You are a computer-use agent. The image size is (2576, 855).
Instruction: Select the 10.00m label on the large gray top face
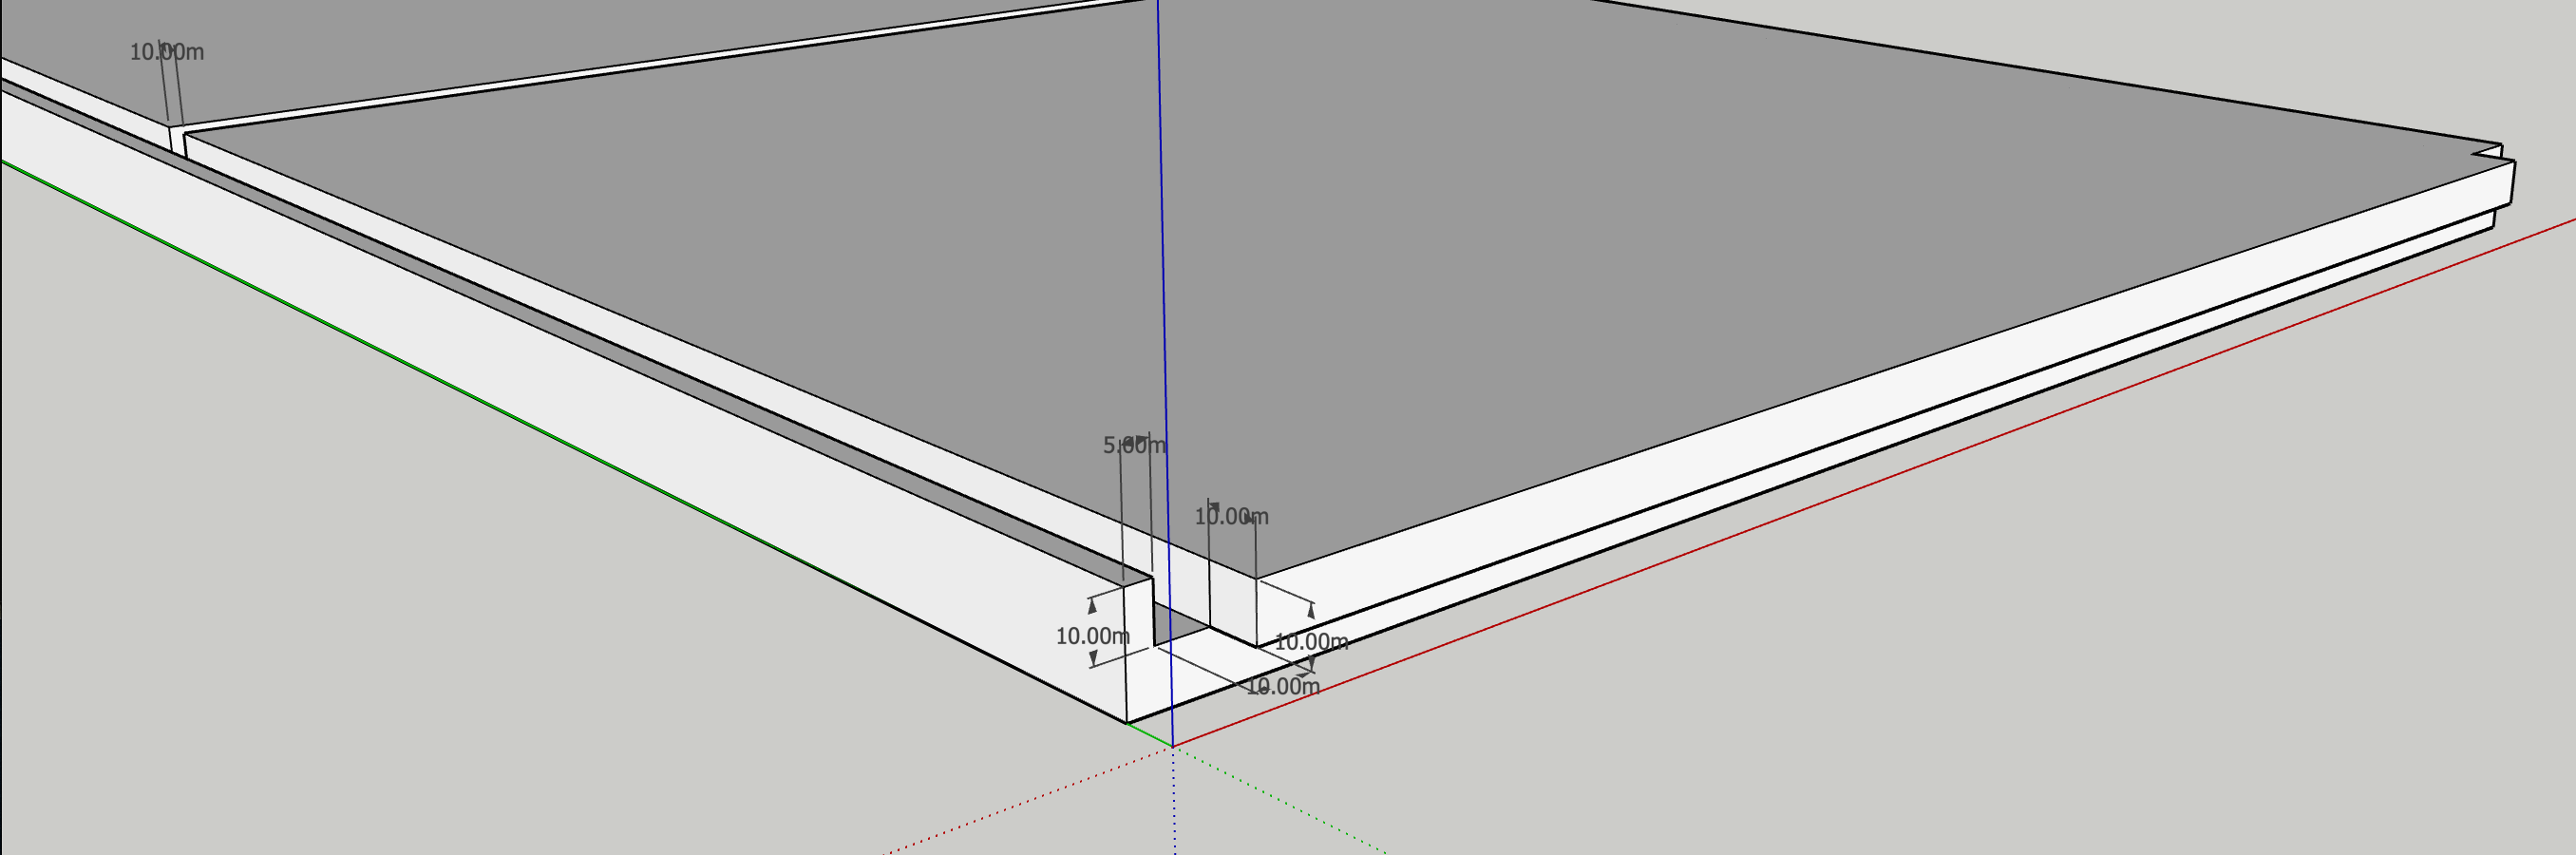[1231, 517]
